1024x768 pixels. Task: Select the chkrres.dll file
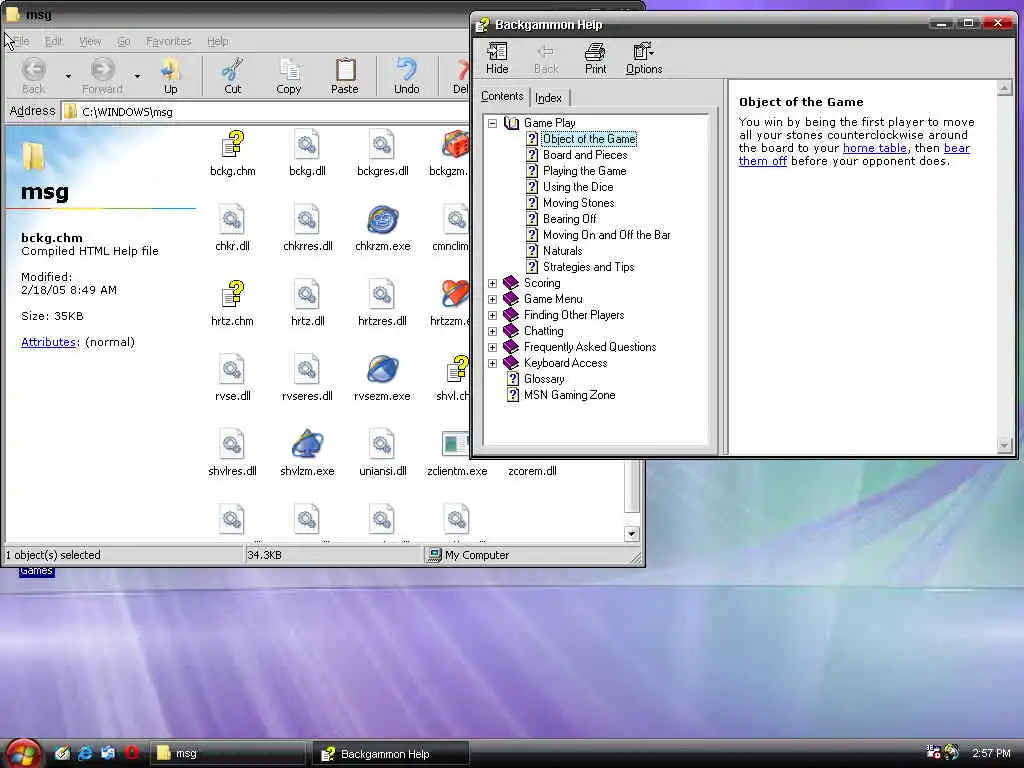coord(307,229)
